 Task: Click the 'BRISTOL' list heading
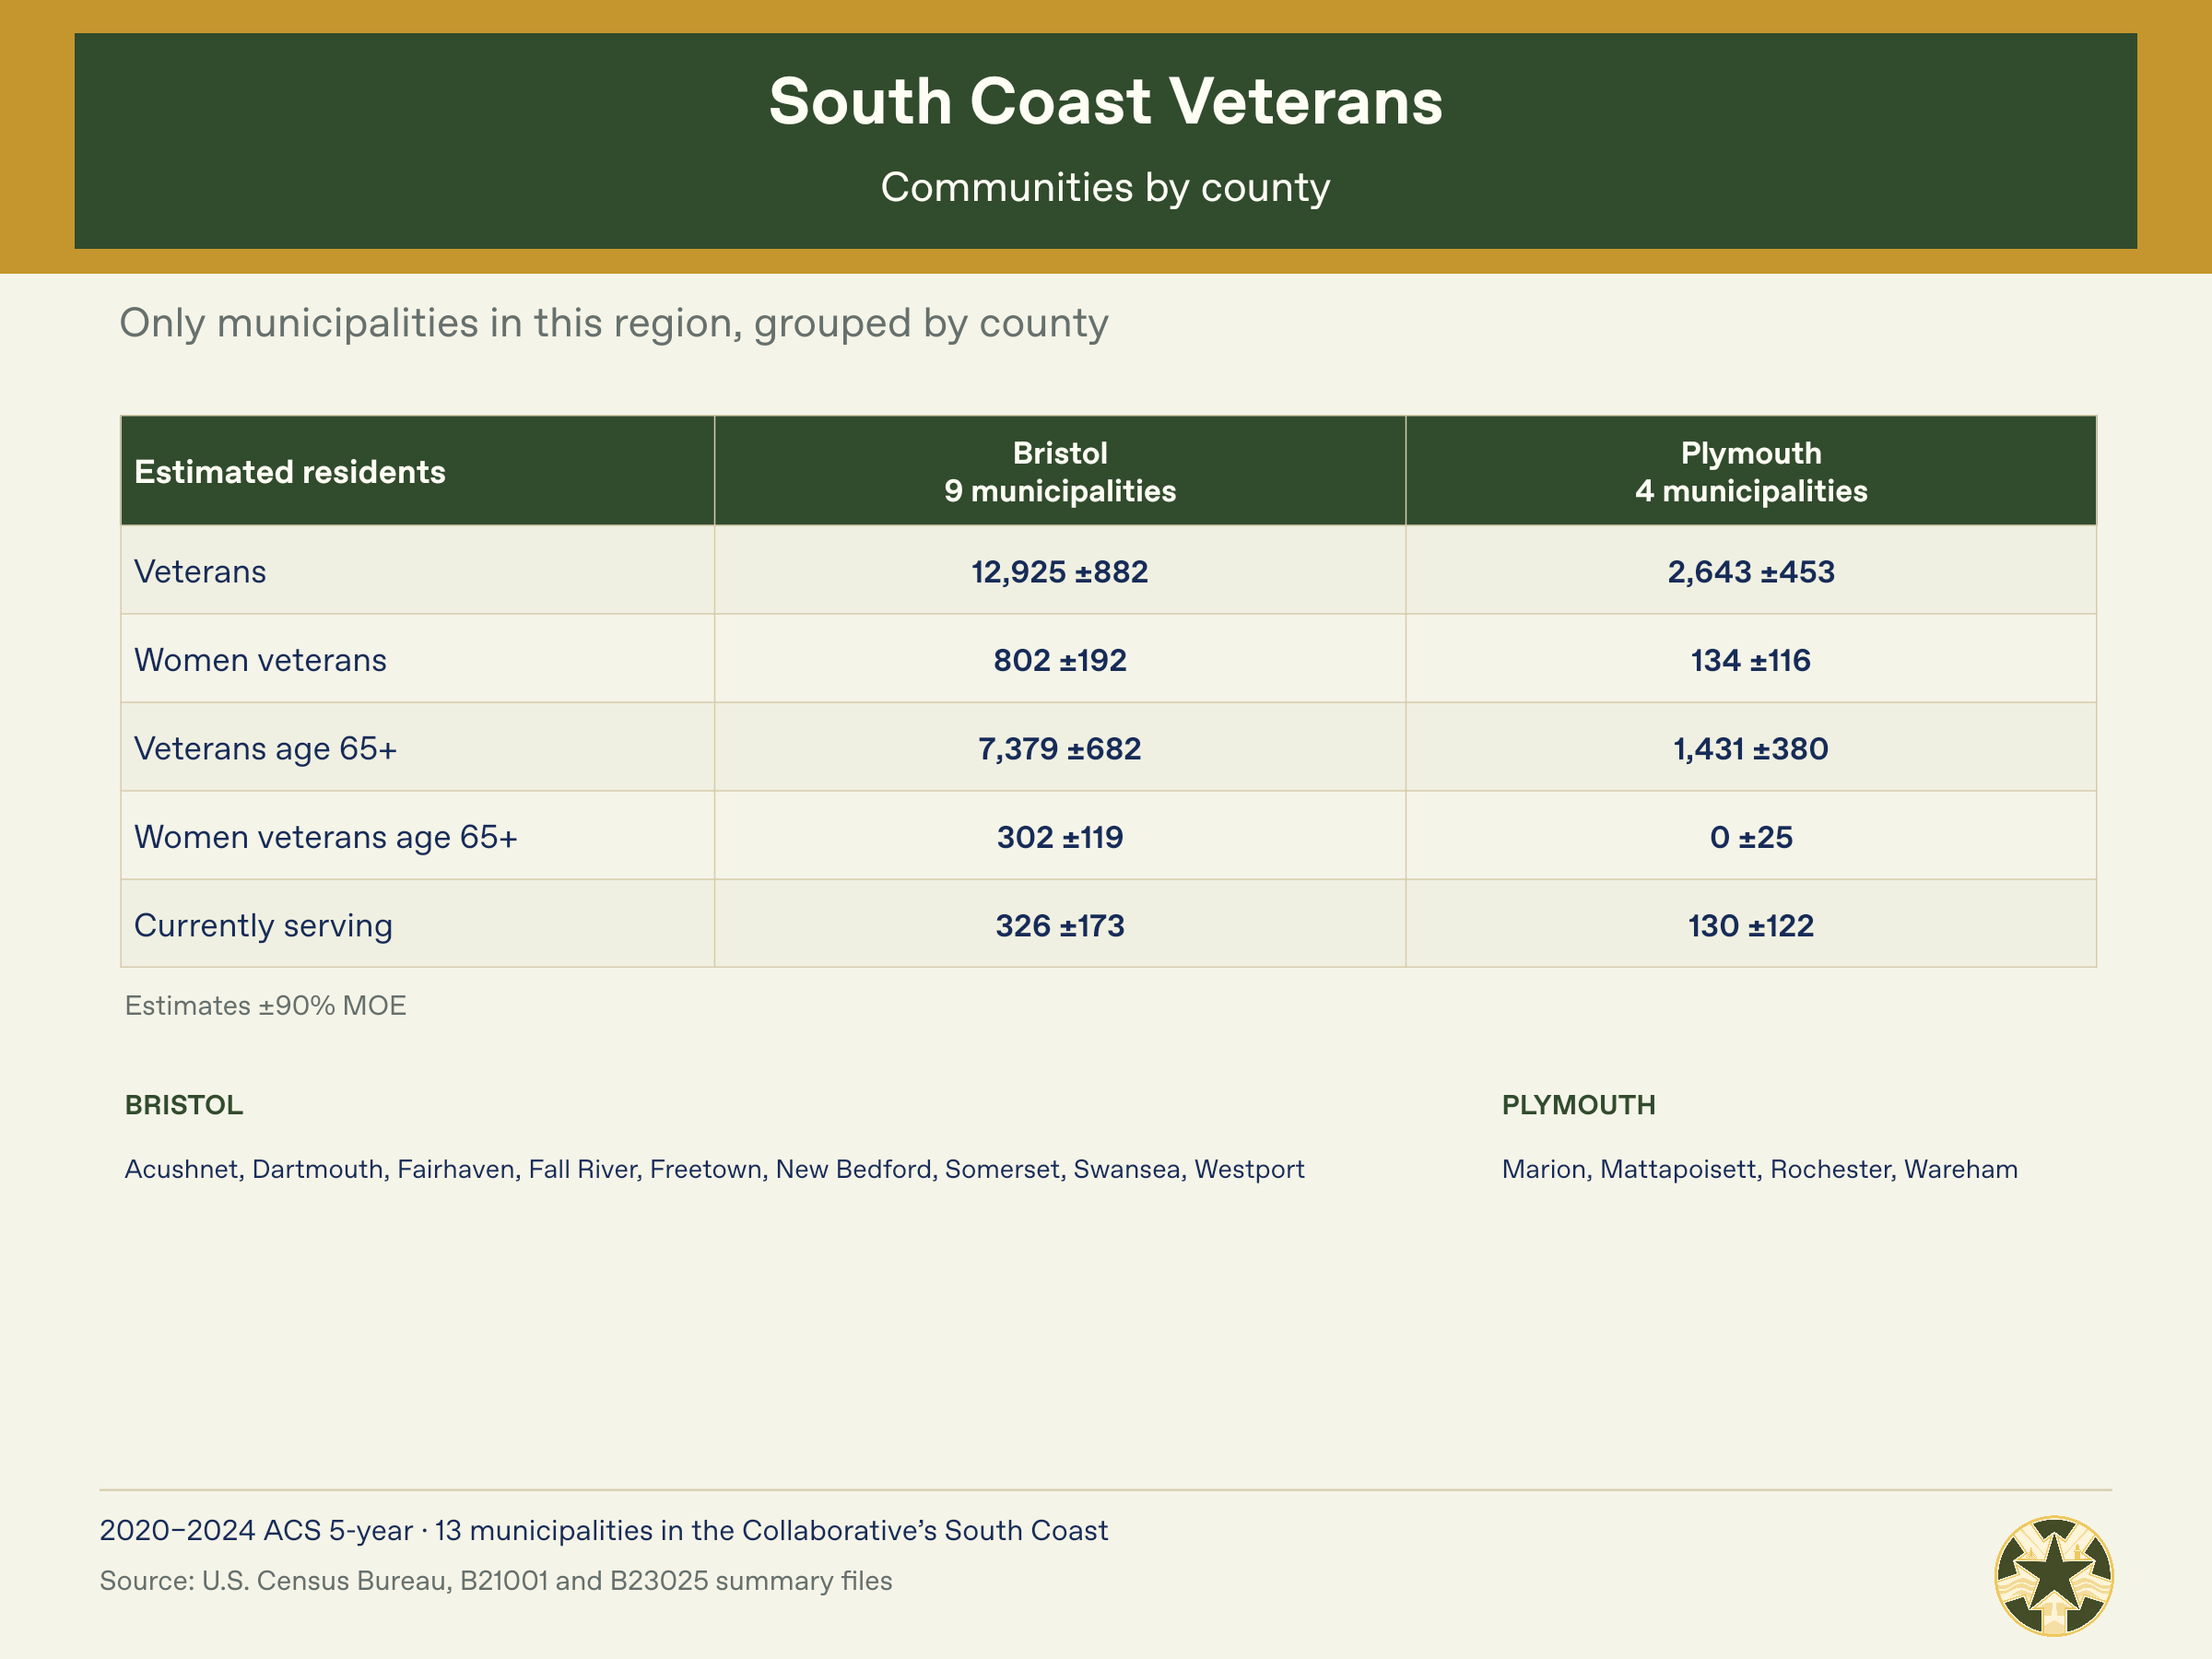click(x=184, y=1105)
